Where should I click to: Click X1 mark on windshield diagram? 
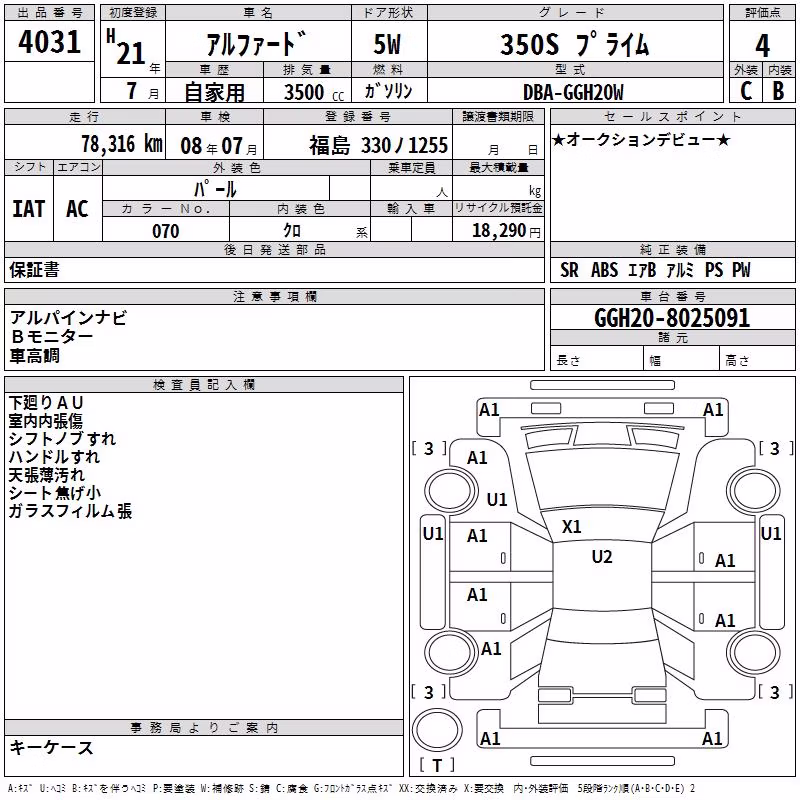571,527
